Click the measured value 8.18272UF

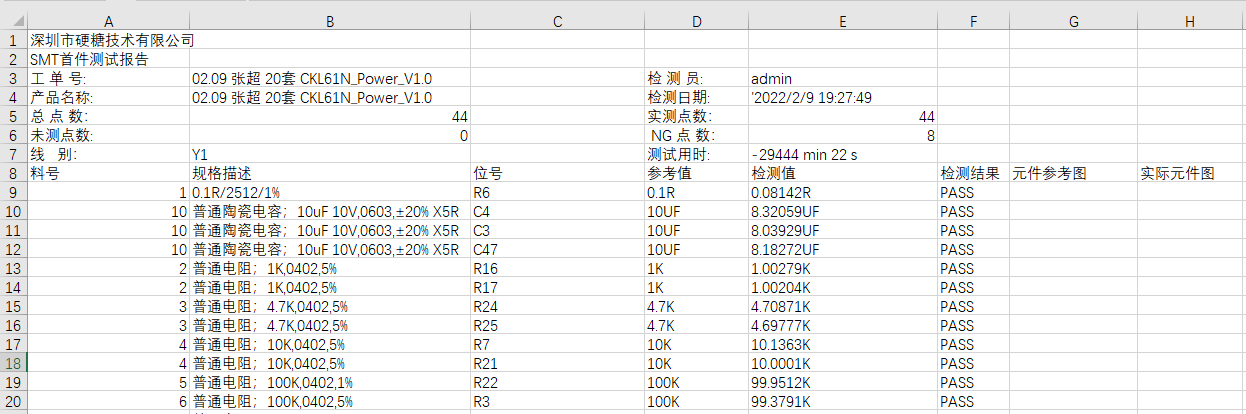[x=843, y=249]
